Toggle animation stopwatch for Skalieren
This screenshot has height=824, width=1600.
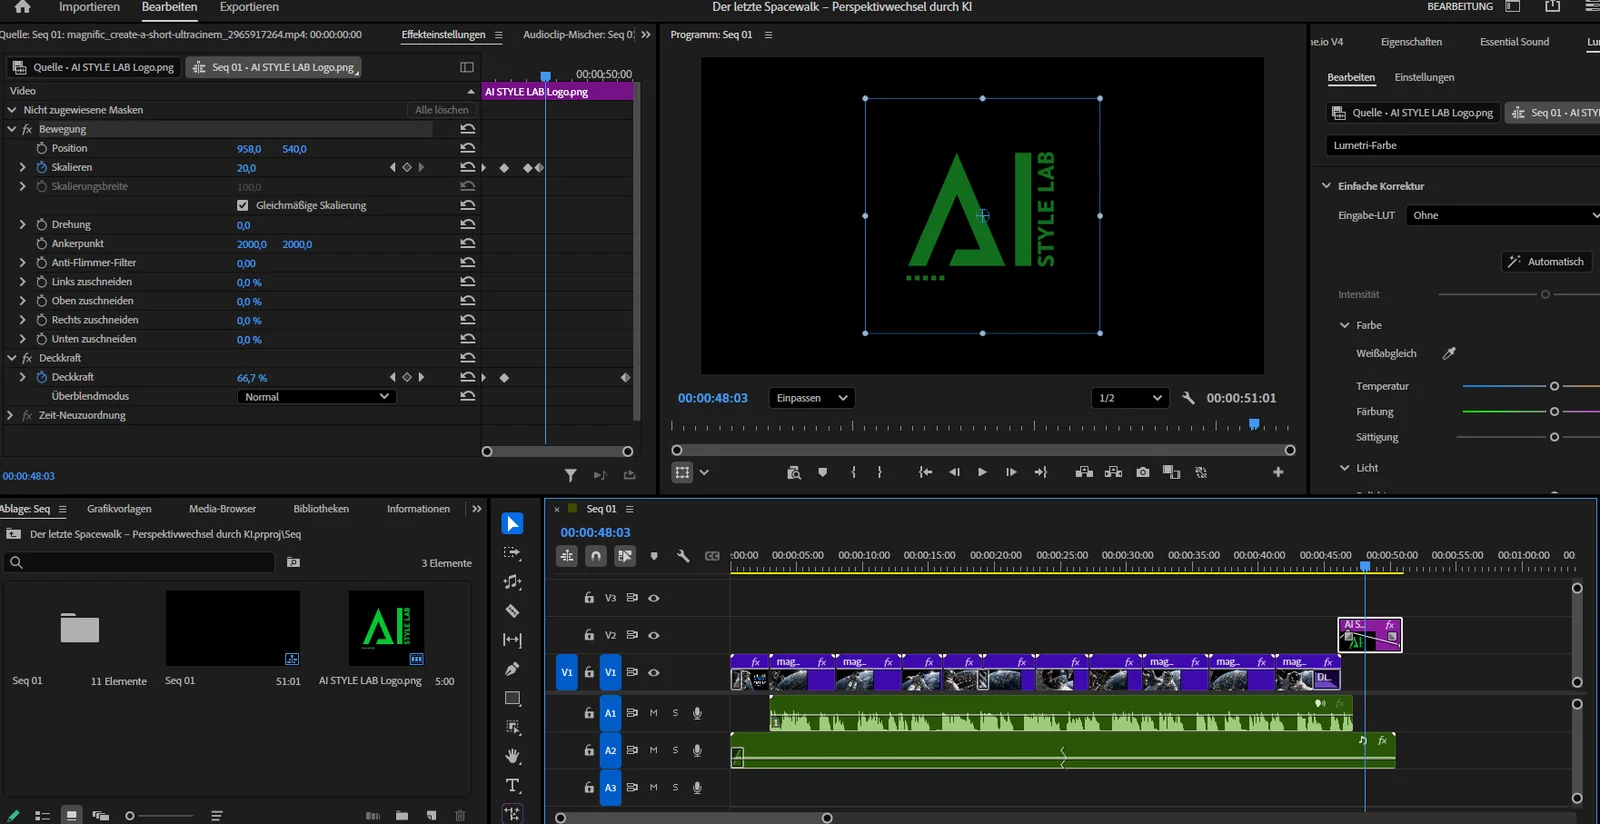pos(41,167)
